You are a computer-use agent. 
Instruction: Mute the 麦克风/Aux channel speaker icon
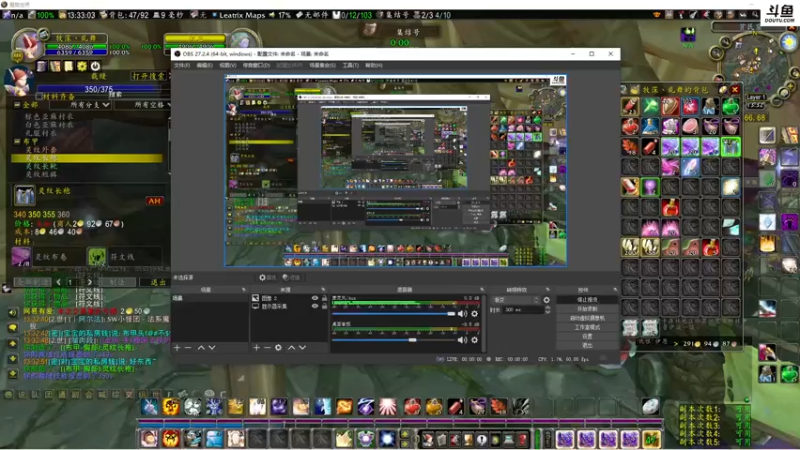point(462,314)
